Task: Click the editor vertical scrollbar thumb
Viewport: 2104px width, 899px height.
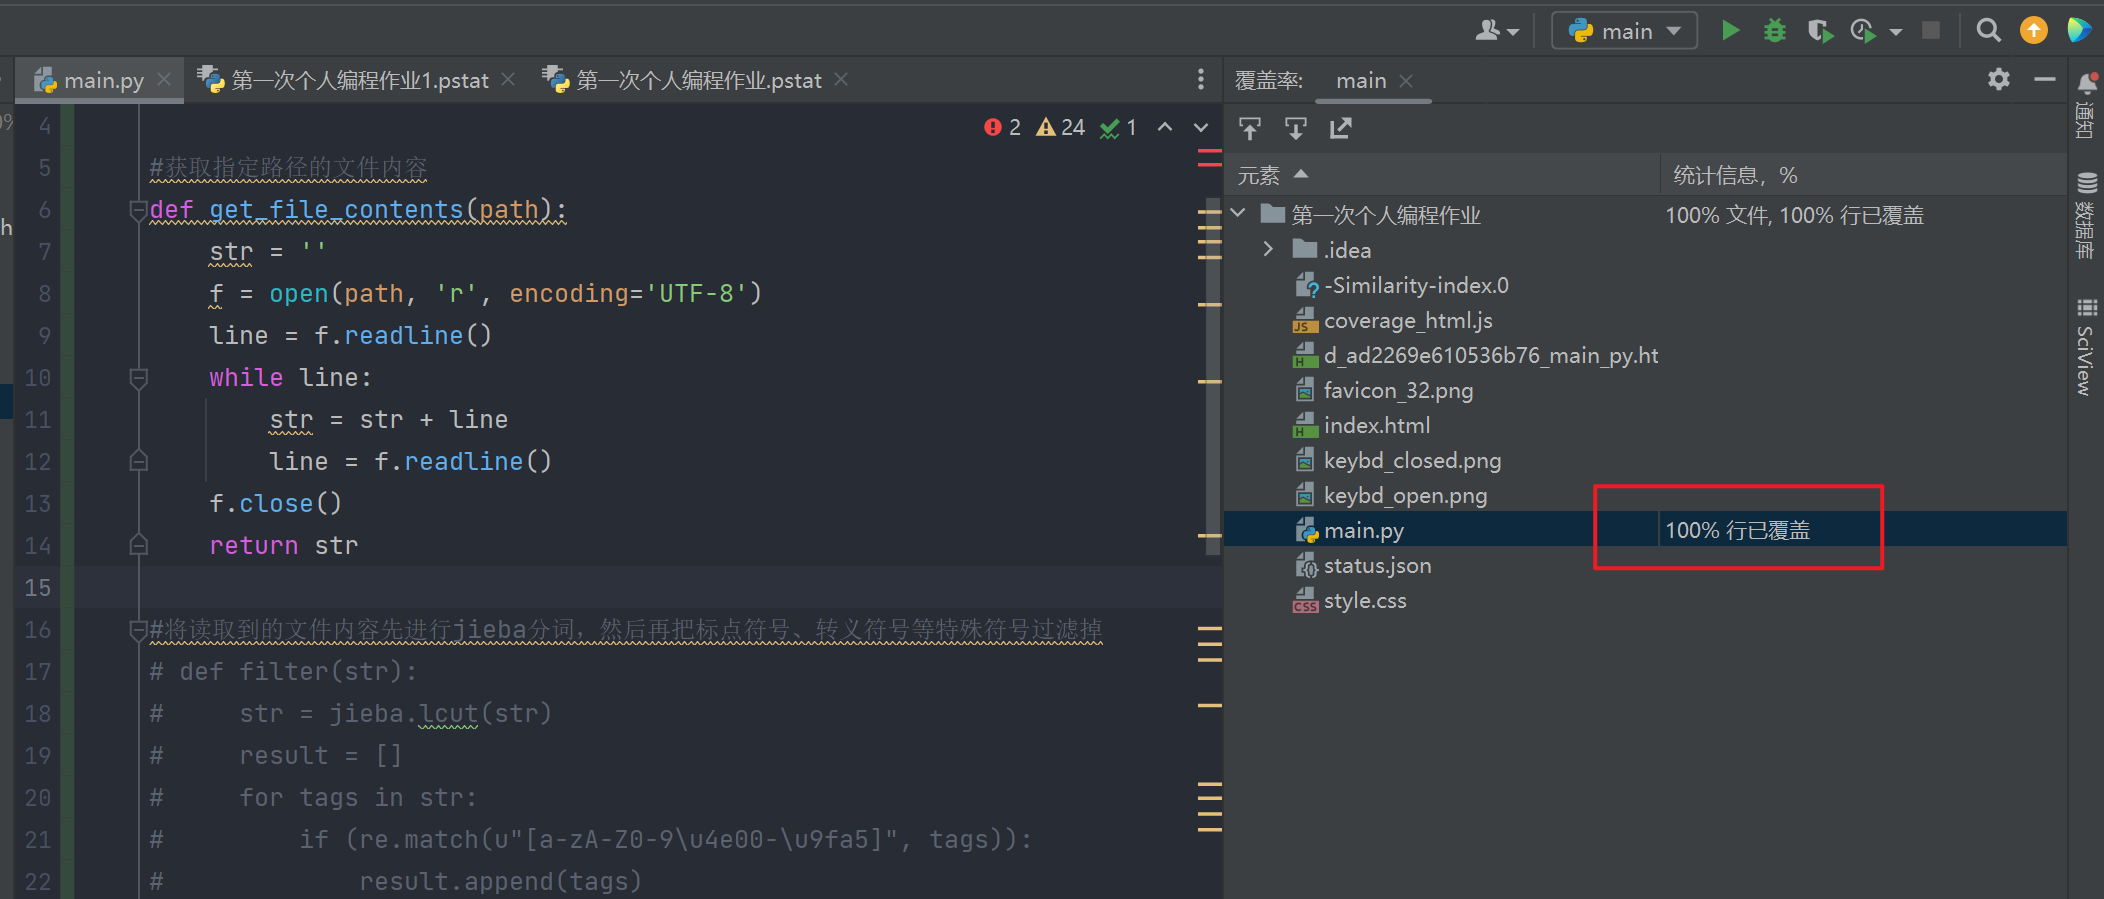Action: pyautogui.click(x=1213, y=378)
